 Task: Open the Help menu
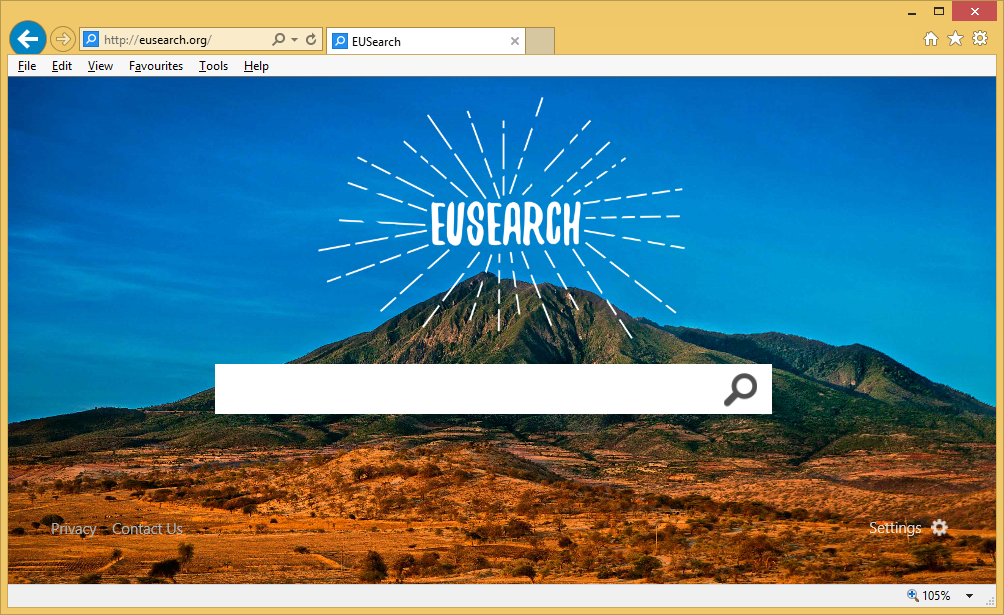(x=256, y=66)
